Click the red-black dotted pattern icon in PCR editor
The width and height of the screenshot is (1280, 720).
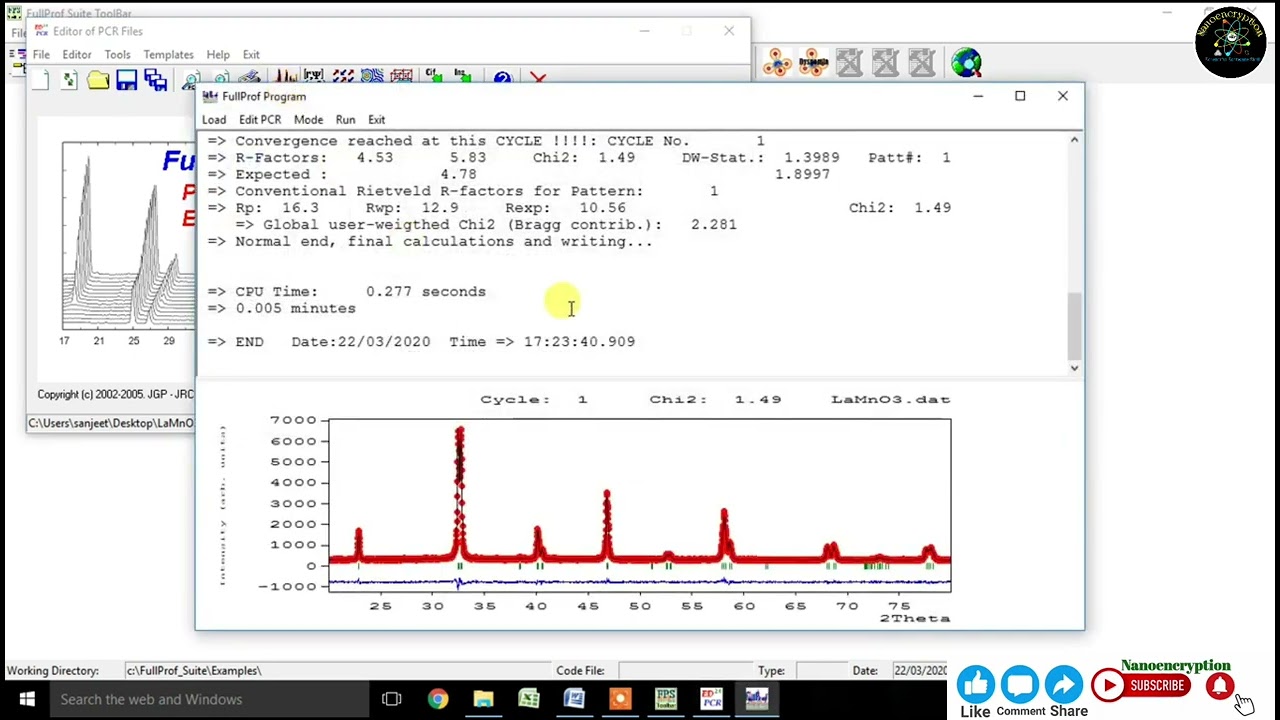[343, 77]
